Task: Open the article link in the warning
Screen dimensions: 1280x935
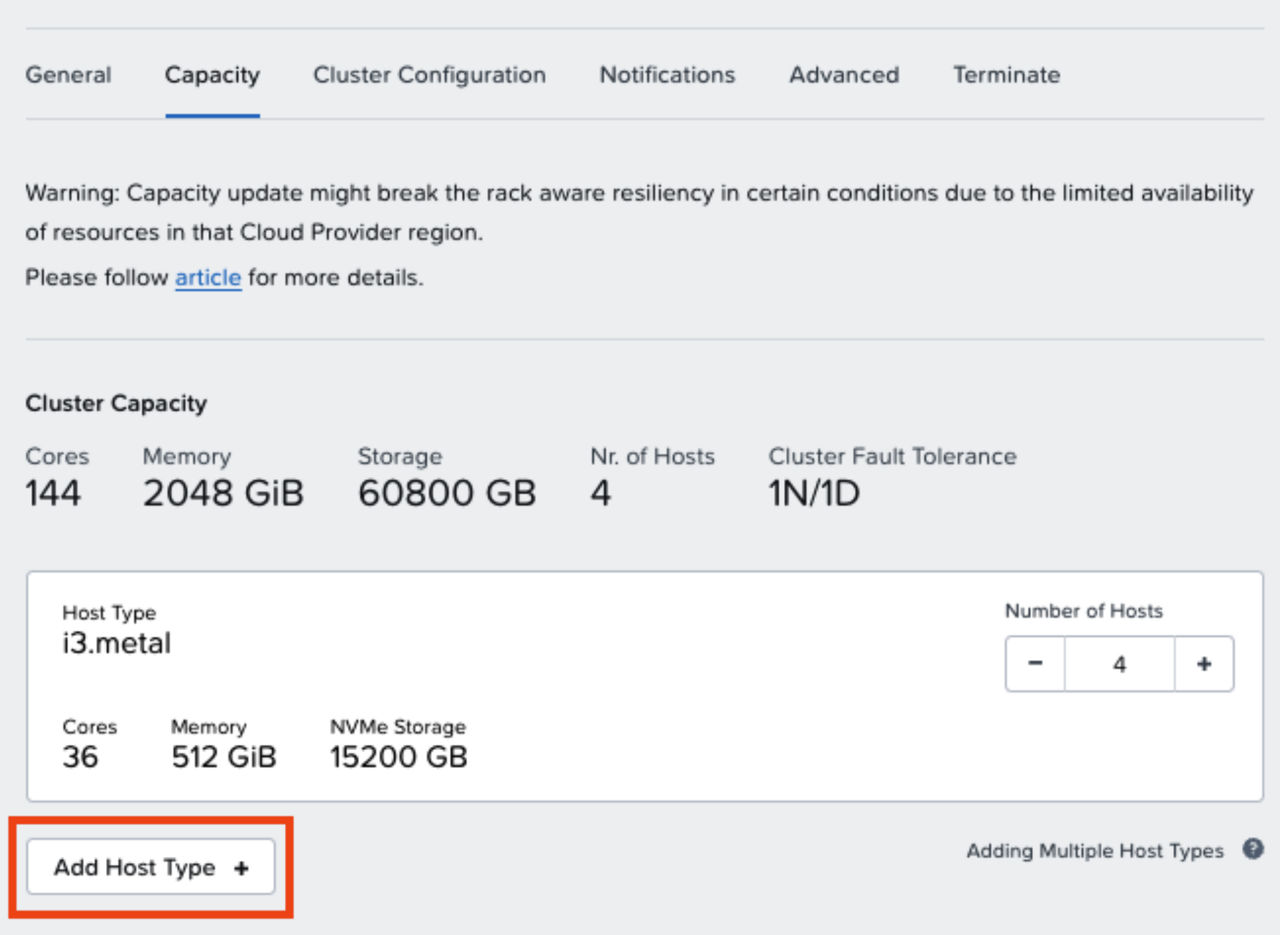Action: 207,277
